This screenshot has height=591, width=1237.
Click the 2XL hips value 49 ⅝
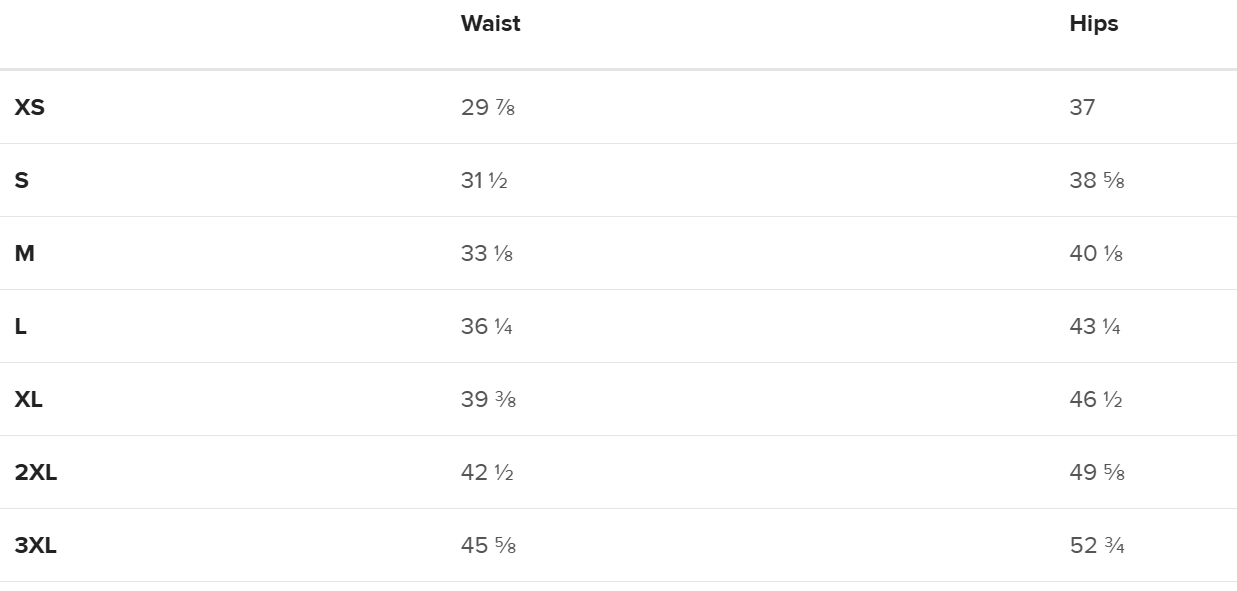coord(1097,472)
